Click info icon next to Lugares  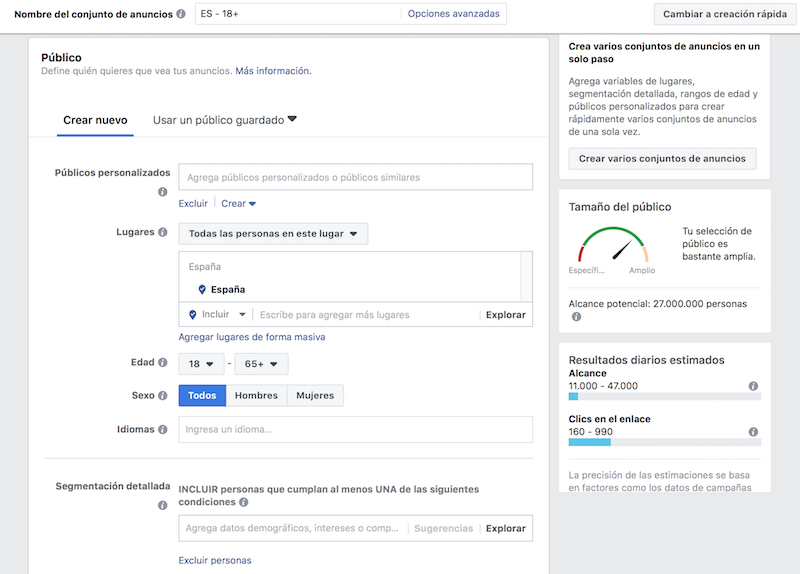pyautogui.click(x=162, y=232)
